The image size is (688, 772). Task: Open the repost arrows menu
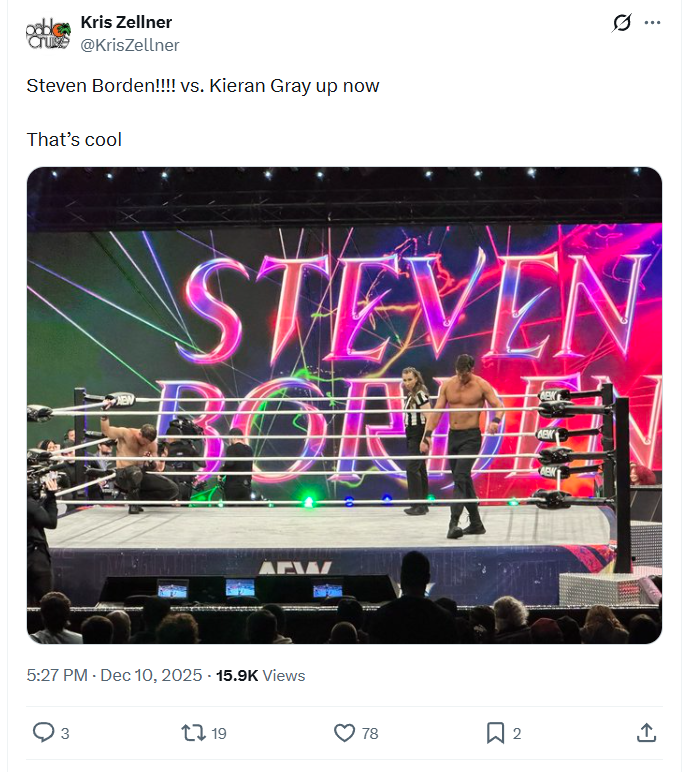tap(193, 733)
